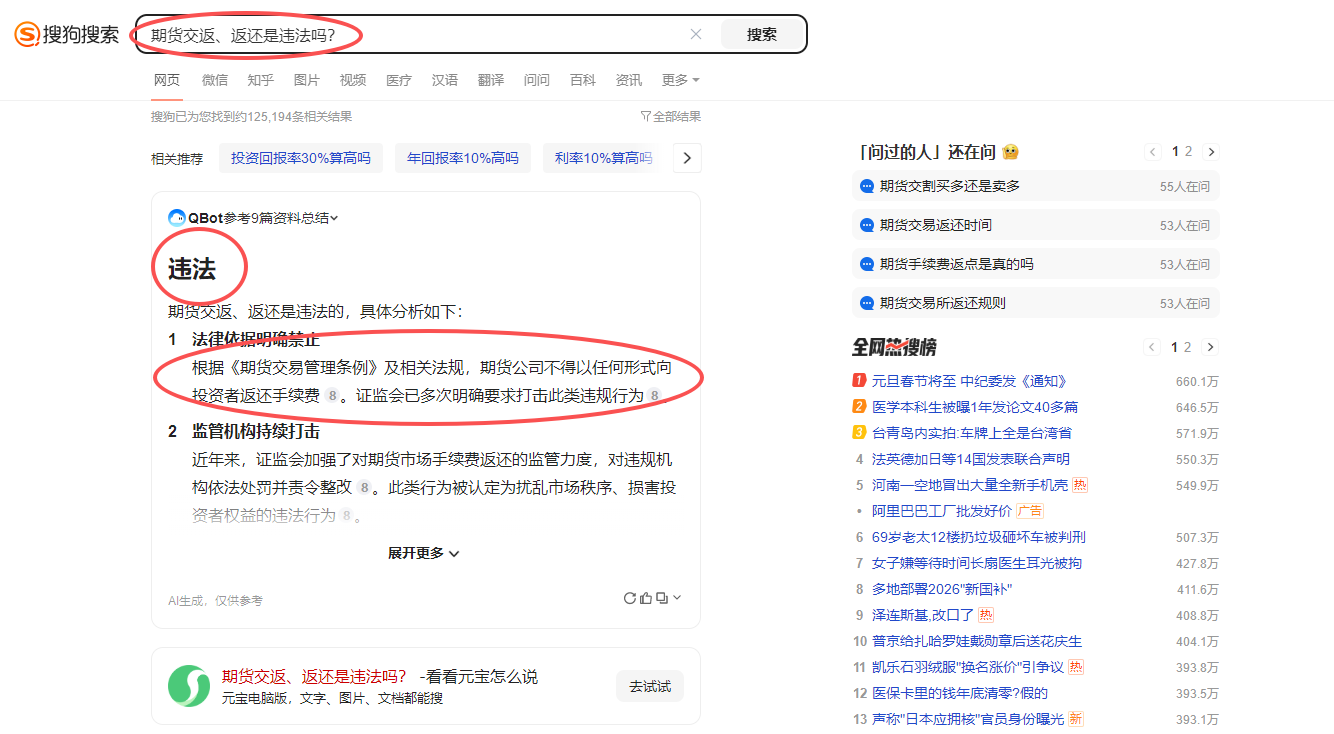This screenshot has width=1334, height=734.
Task: Open hot topic 泽连斯基,改口了
Action: click(x=923, y=615)
